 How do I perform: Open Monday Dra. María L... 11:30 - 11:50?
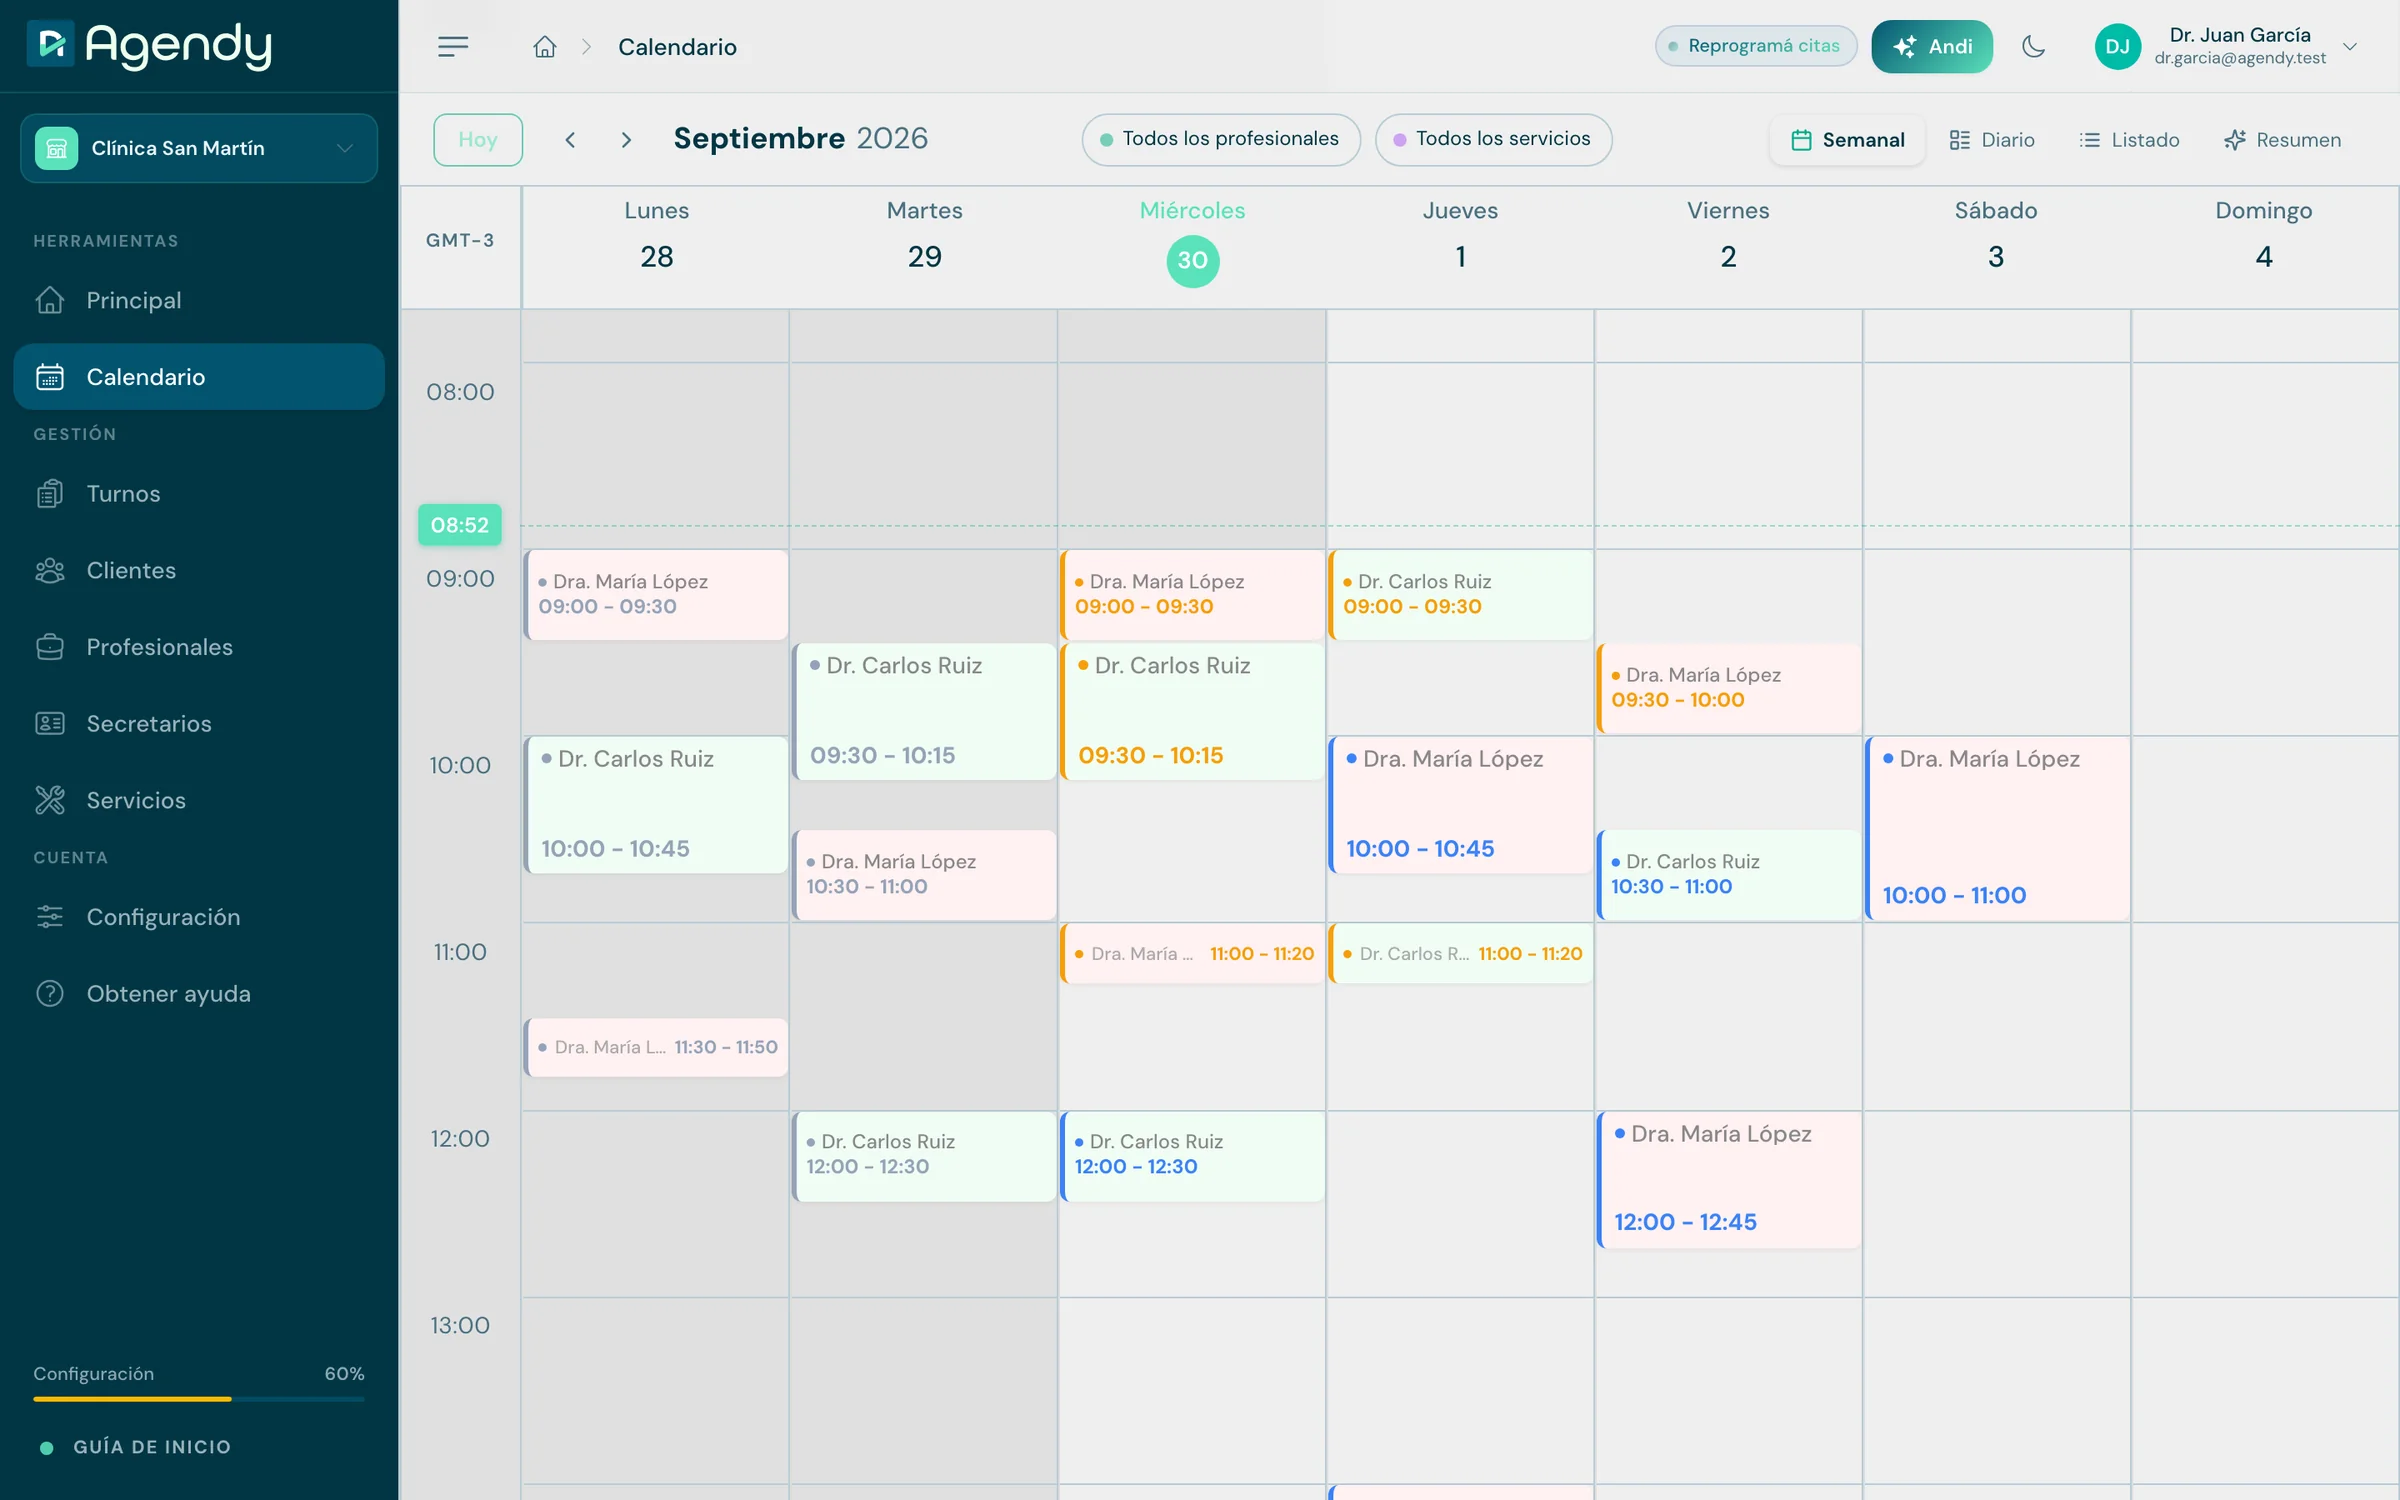pos(656,1047)
